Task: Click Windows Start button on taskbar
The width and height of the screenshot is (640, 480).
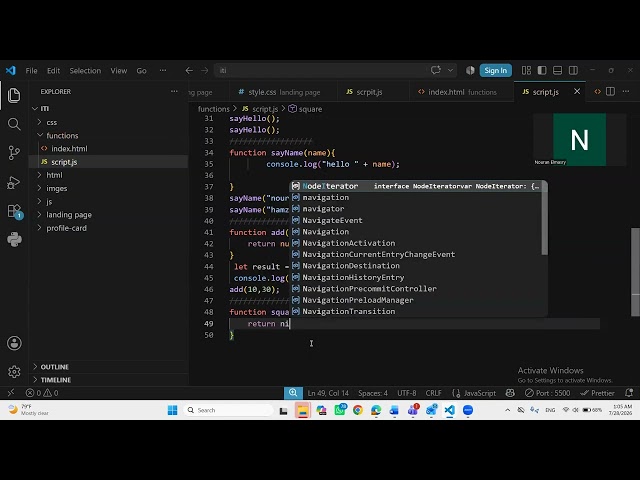Action: coord(172,410)
